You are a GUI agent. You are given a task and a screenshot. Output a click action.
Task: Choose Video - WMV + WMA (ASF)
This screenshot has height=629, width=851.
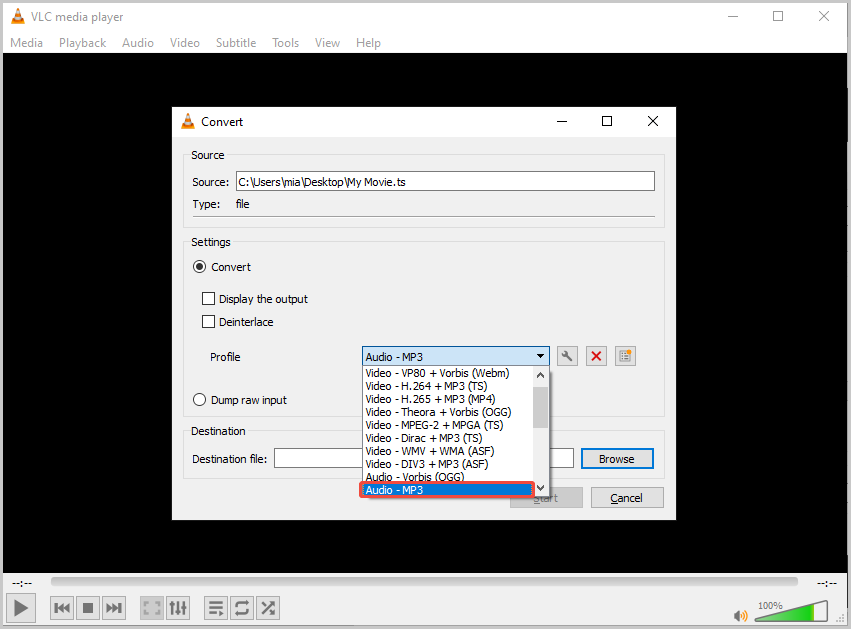[x=448, y=451]
